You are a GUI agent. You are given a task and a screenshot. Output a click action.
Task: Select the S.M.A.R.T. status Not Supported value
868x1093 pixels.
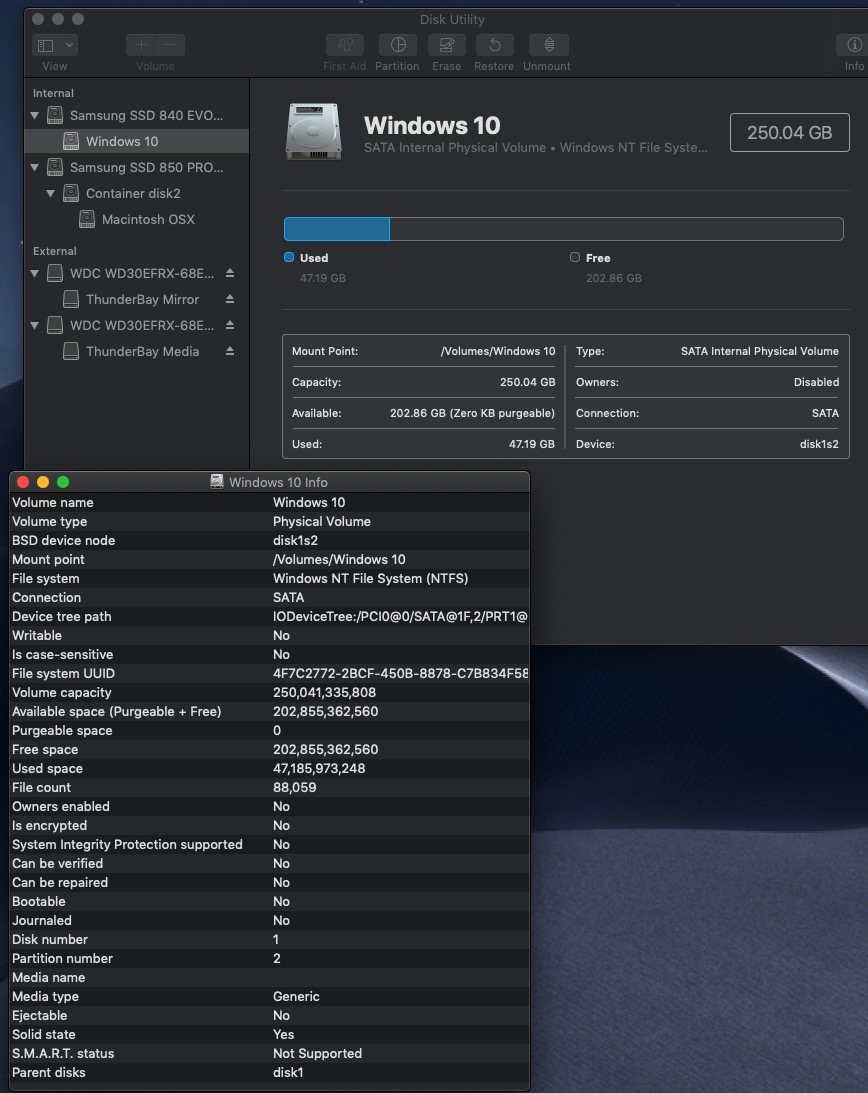click(x=317, y=1054)
